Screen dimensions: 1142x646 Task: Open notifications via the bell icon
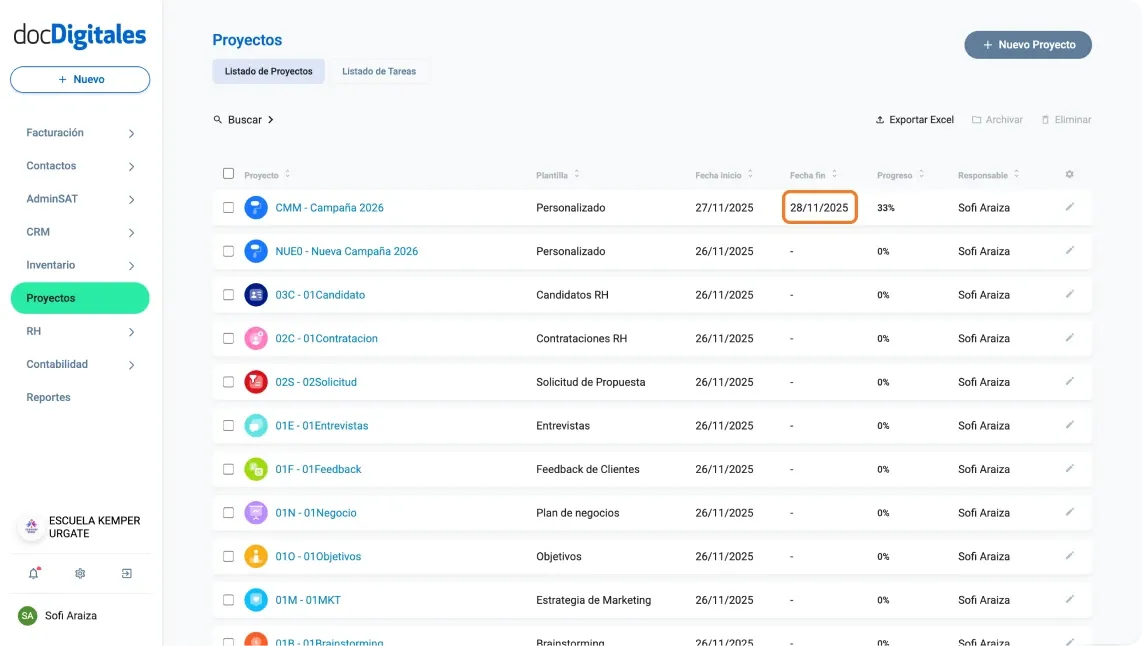coord(34,573)
